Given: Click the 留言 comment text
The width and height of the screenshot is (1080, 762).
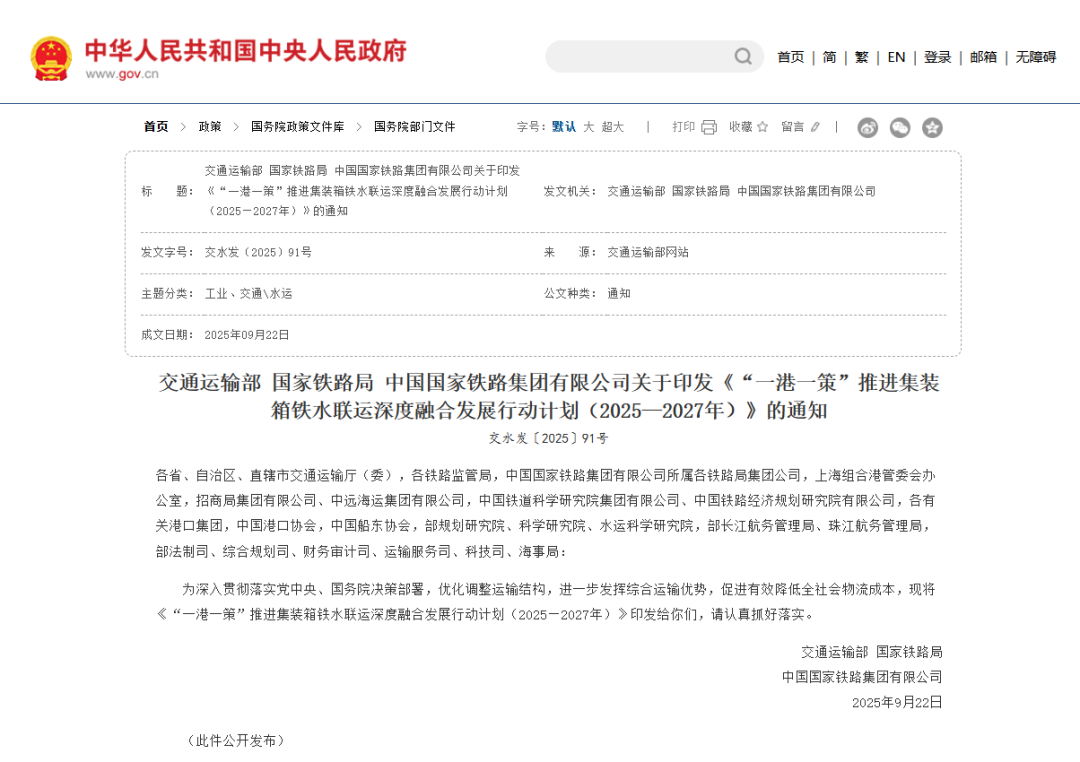Looking at the screenshot, I should click(x=793, y=127).
